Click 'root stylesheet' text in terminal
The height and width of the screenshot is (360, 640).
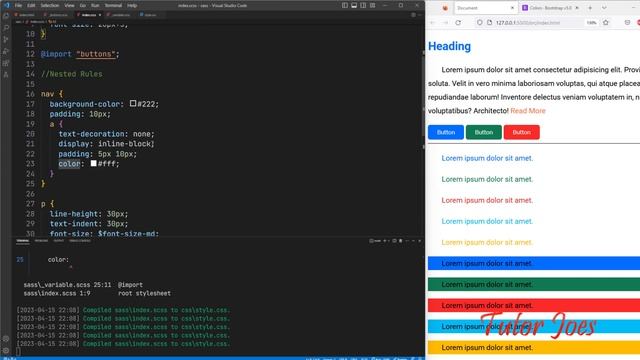[144, 293]
